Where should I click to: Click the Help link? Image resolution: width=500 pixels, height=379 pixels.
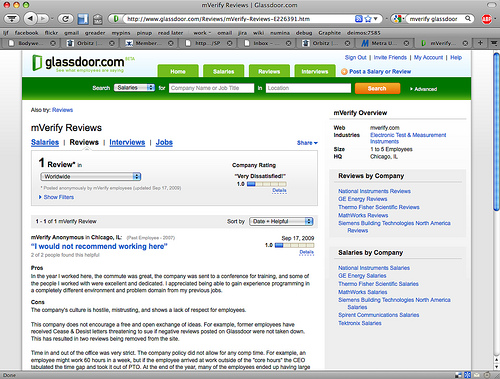coord(456,57)
